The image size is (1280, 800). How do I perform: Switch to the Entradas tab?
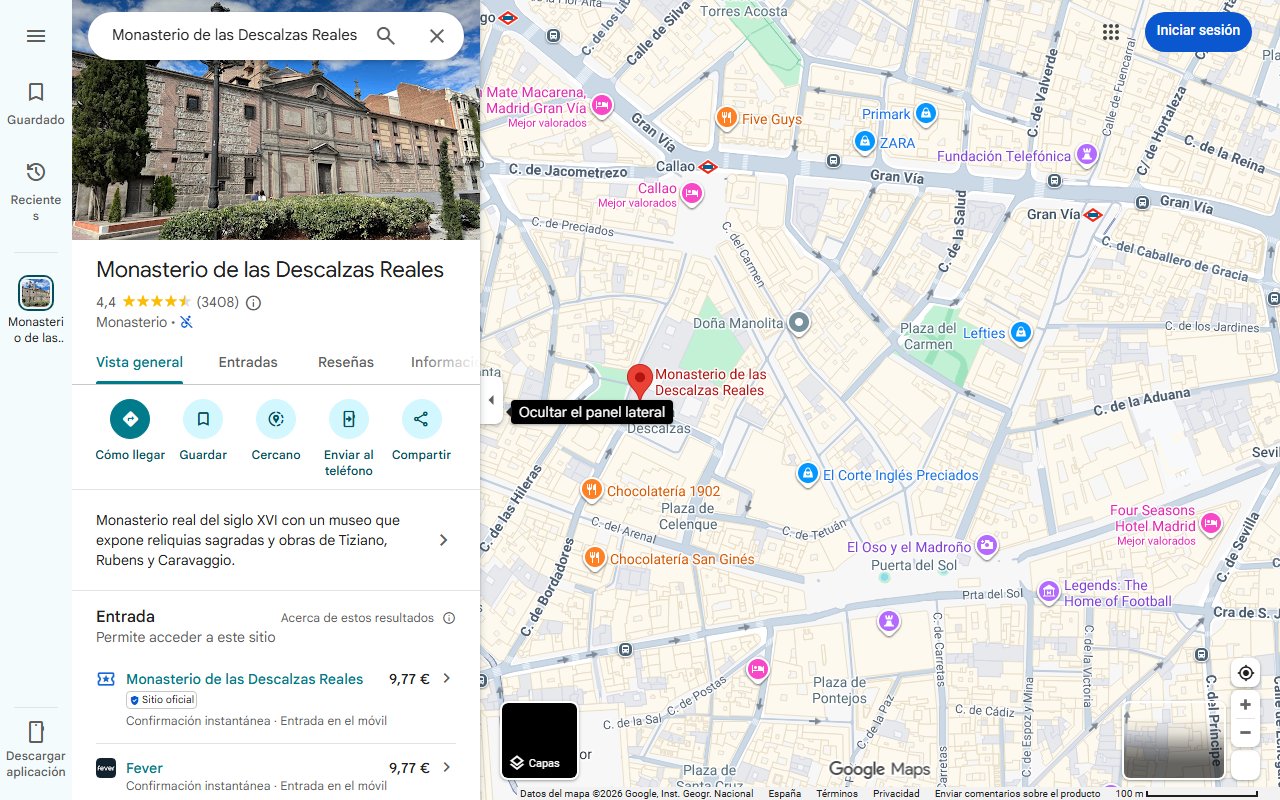[x=248, y=362]
